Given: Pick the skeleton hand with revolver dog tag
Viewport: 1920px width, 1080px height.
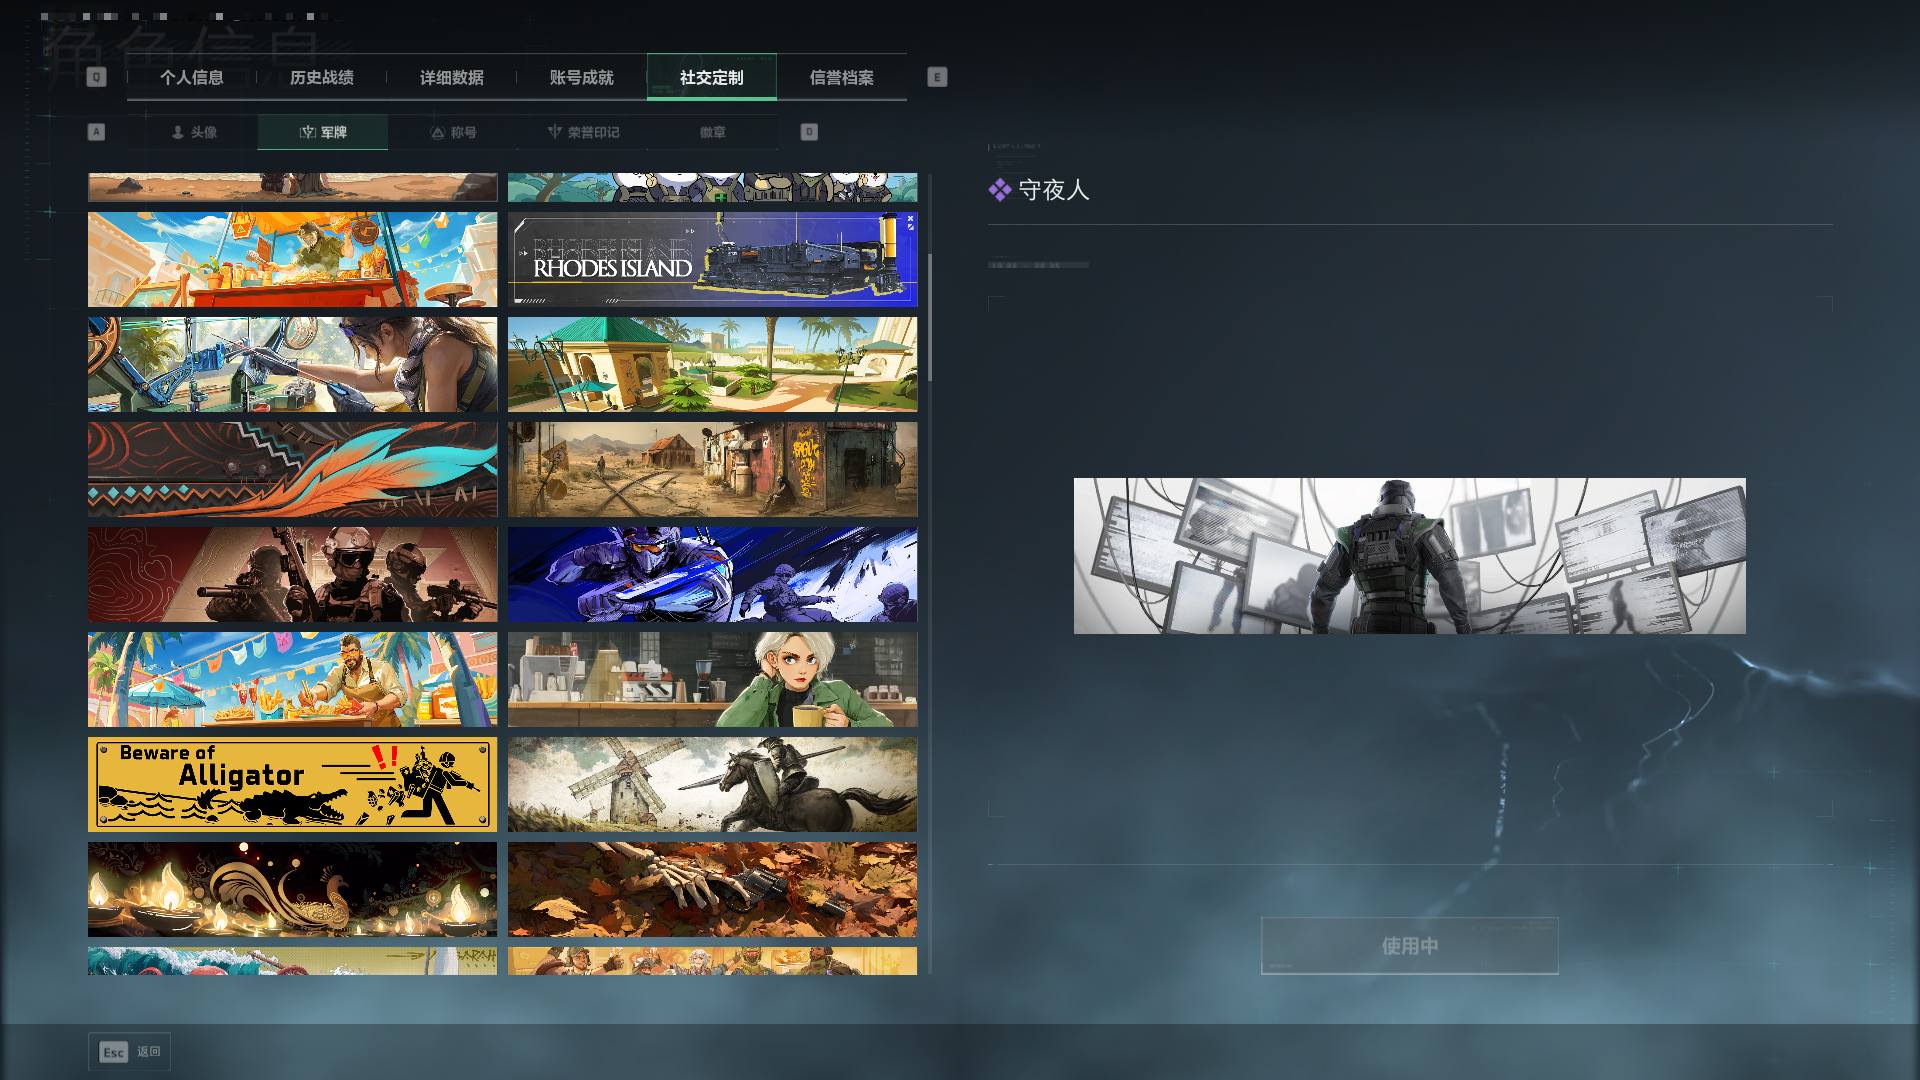Looking at the screenshot, I should [x=712, y=889].
